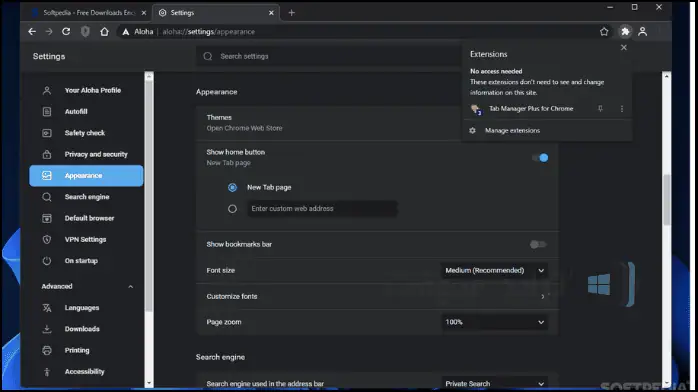
Task: Click the Aloha logo in address bar
Action: click(126, 32)
